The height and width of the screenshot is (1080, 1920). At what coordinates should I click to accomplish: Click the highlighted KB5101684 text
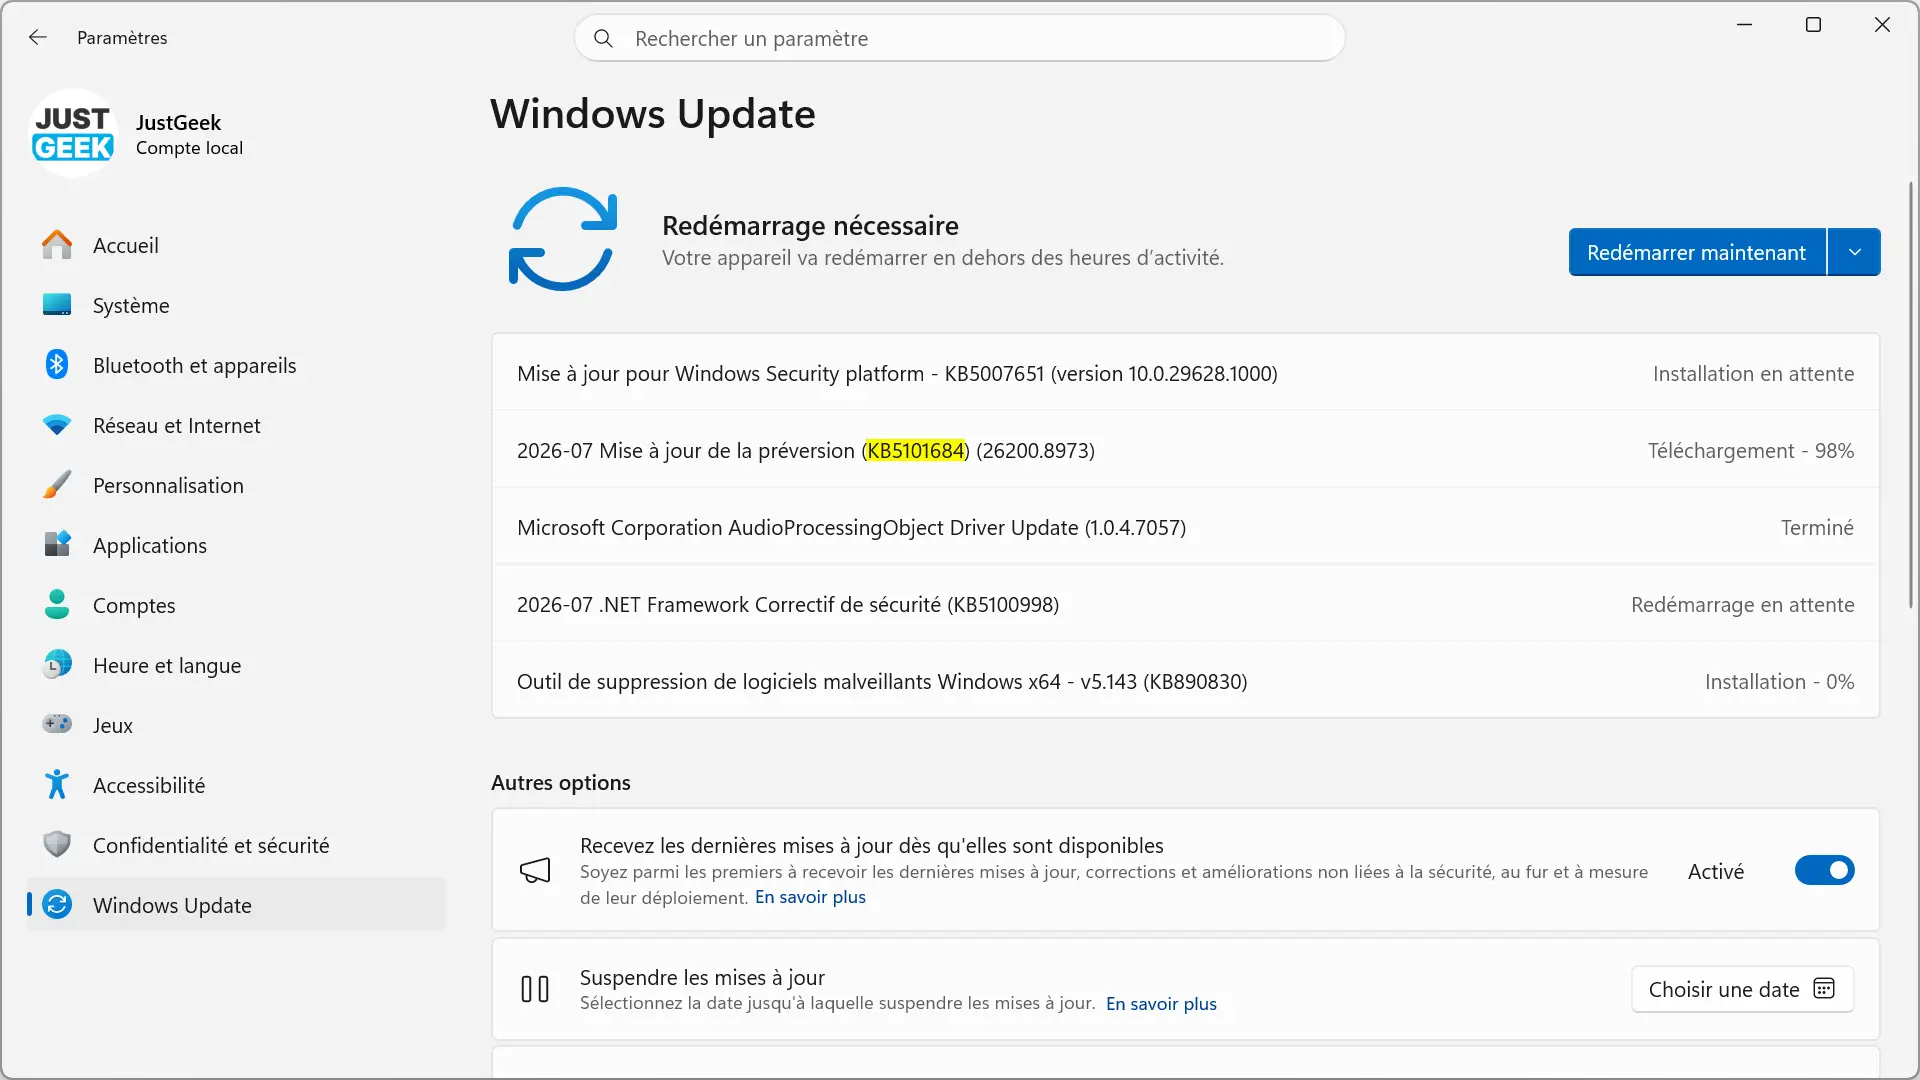click(x=915, y=450)
